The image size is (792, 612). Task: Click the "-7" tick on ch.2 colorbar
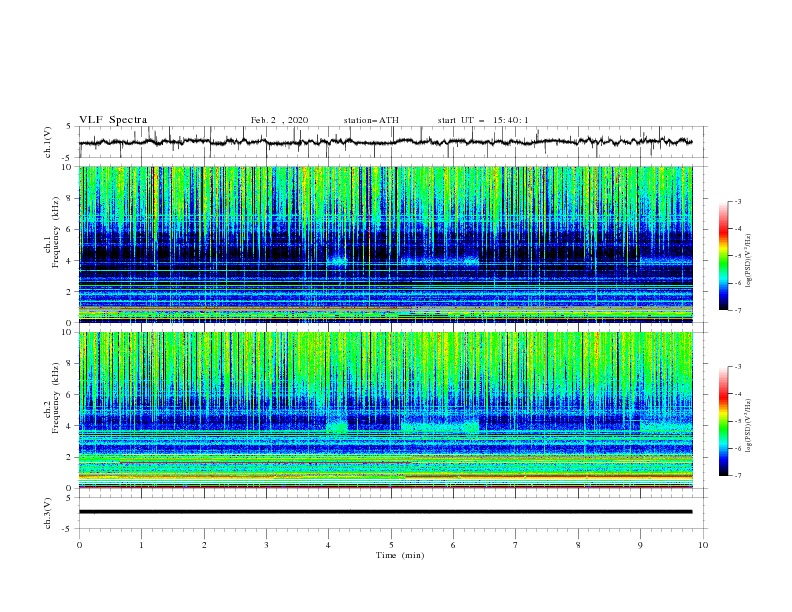737,475
